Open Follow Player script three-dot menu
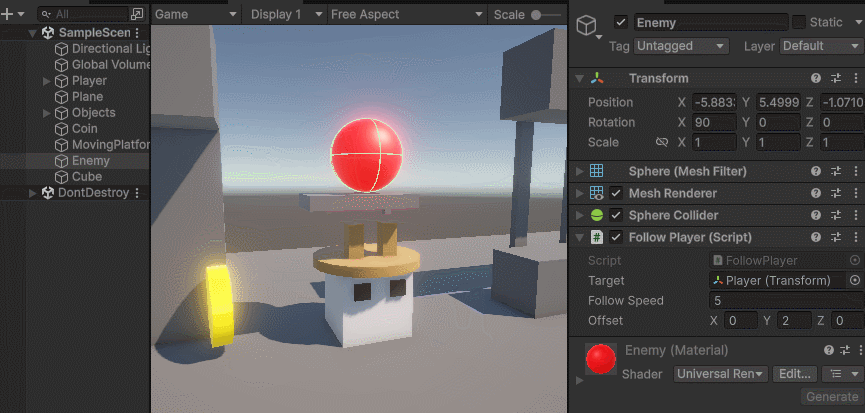Screen dimensions: 865x413 (x=855, y=238)
